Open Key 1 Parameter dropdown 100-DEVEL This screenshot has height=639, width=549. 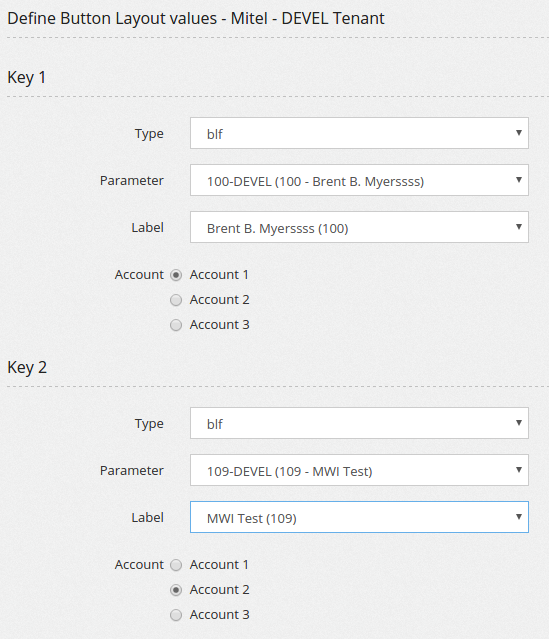[359, 180]
